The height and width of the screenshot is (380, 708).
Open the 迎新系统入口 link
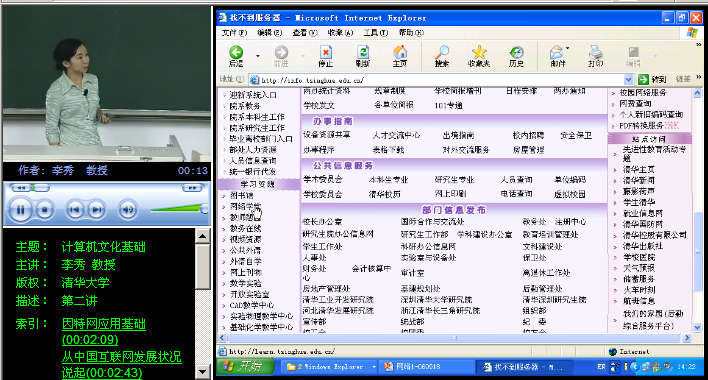click(253, 95)
